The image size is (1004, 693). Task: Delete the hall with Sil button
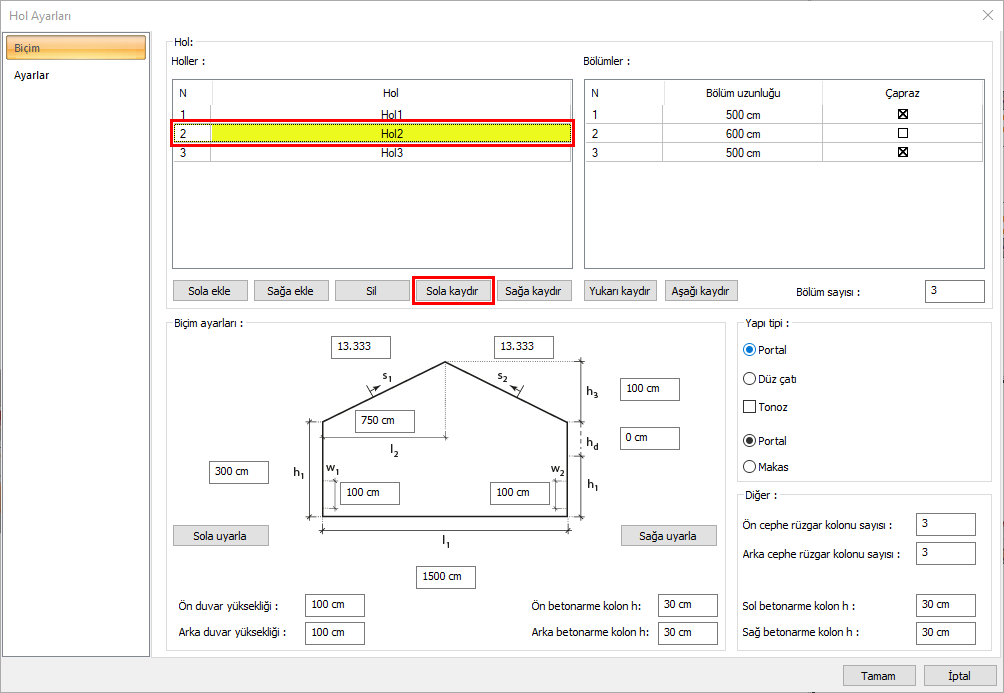371,291
